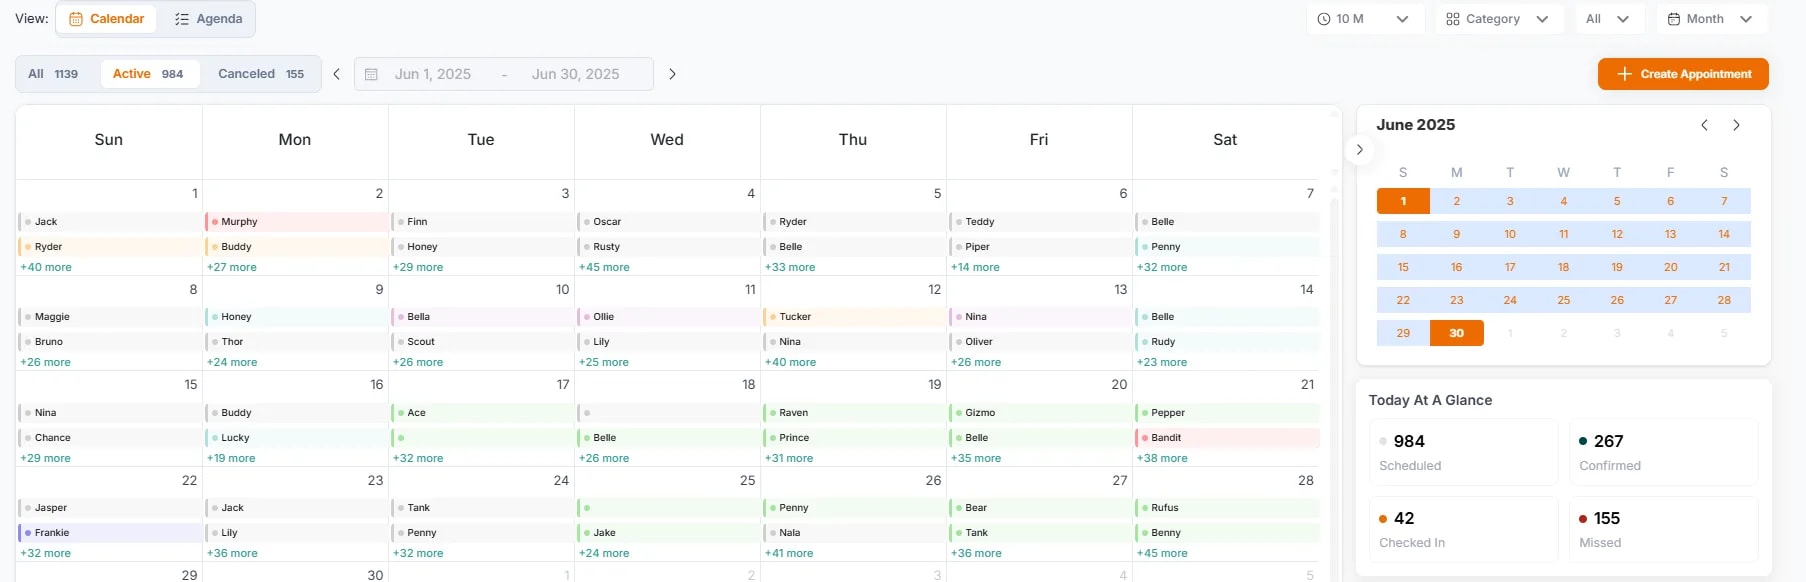Image resolution: width=1806 pixels, height=582 pixels.
Task: Select June 28 in mini calendar
Action: (1724, 300)
